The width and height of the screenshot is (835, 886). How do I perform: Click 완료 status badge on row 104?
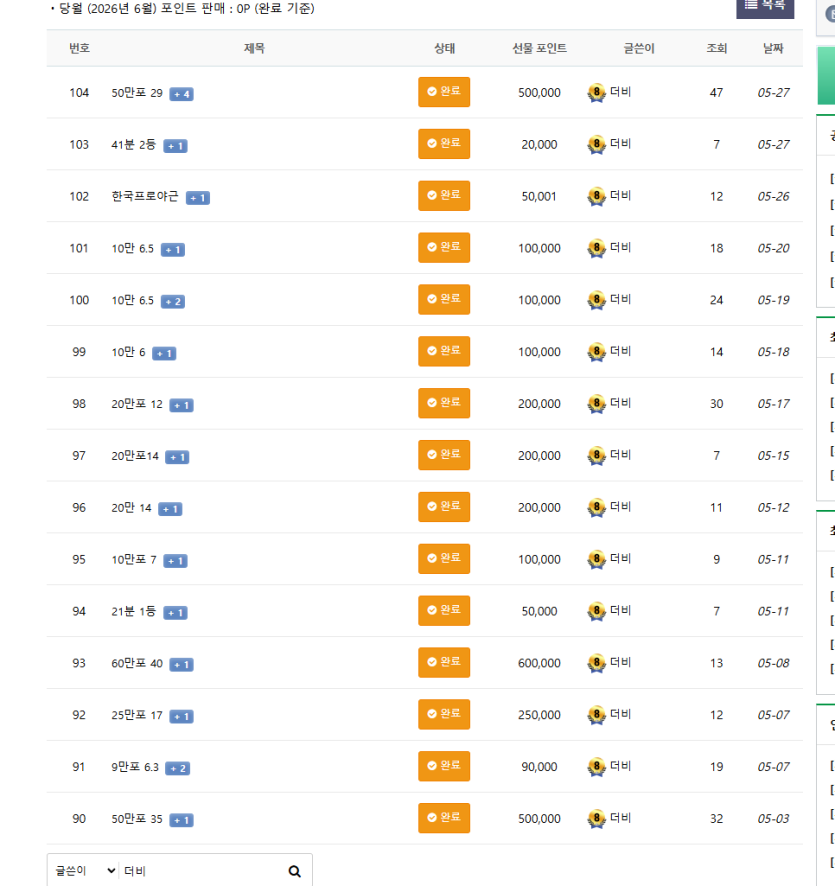[444, 92]
